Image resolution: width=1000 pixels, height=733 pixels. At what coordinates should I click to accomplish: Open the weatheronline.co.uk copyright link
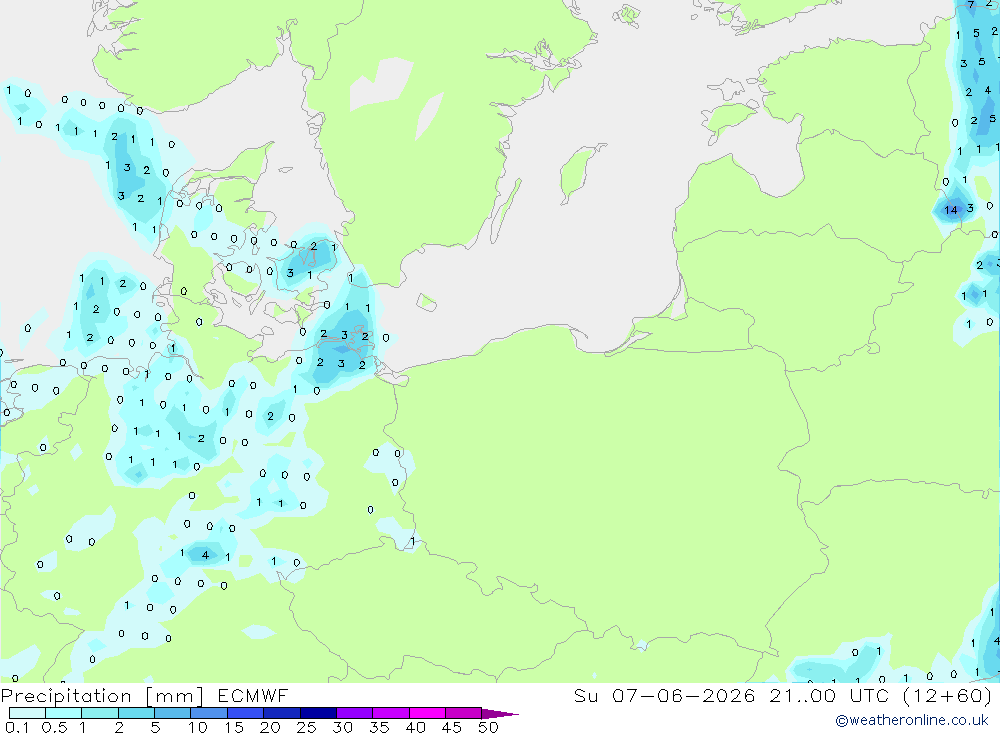tap(912, 720)
